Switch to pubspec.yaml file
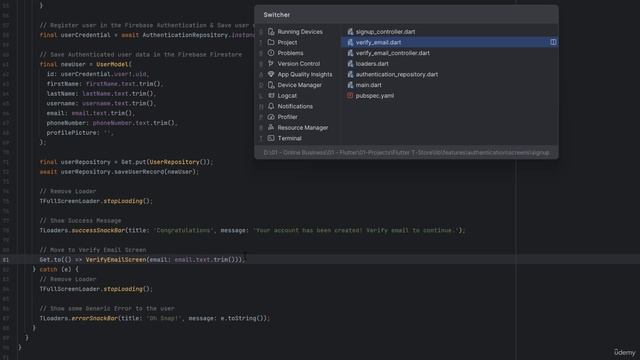The height and width of the screenshot is (360, 640). pyautogui.click(x=375, y=96)
